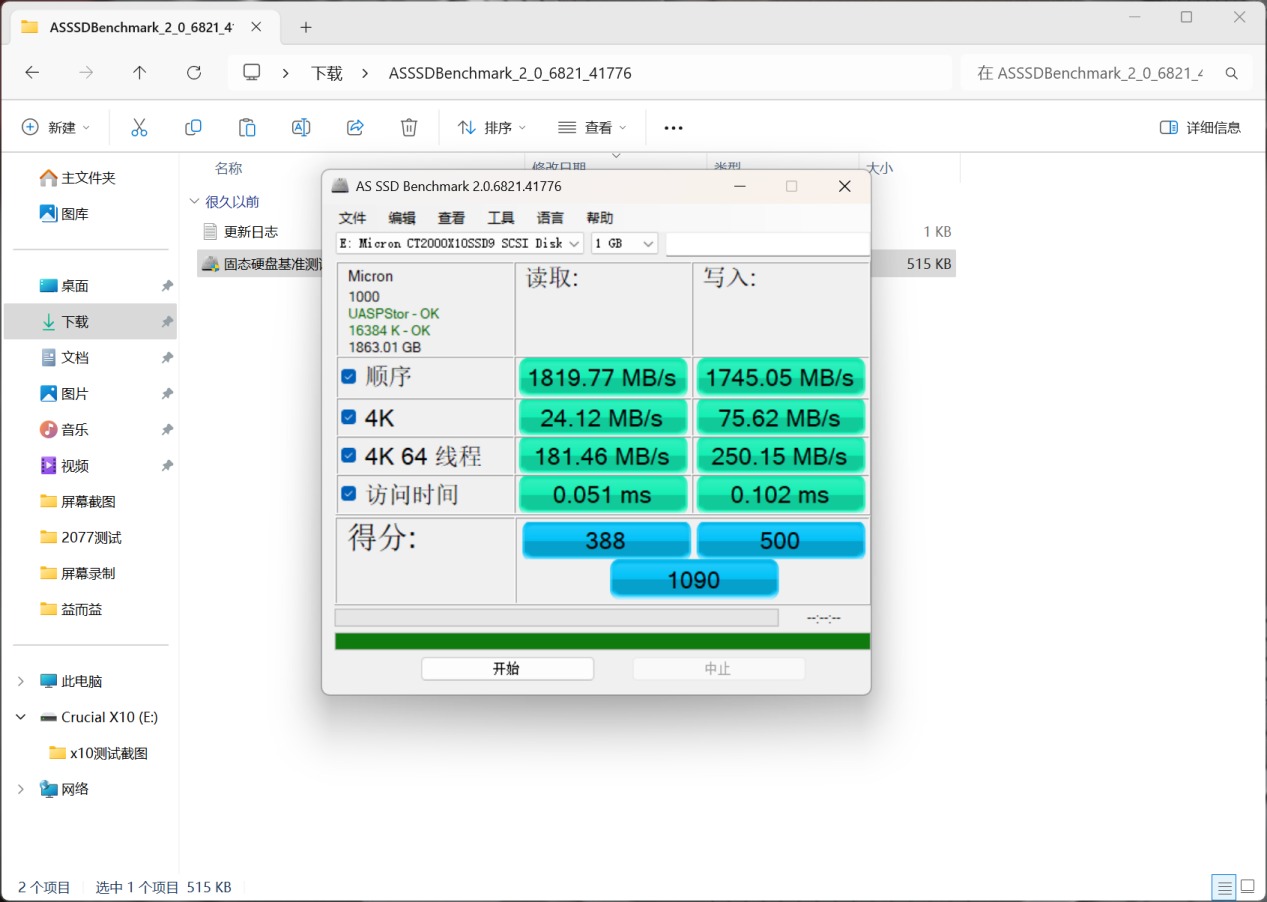Click the Copy icon in Explorer toolbar

point(193,127)
